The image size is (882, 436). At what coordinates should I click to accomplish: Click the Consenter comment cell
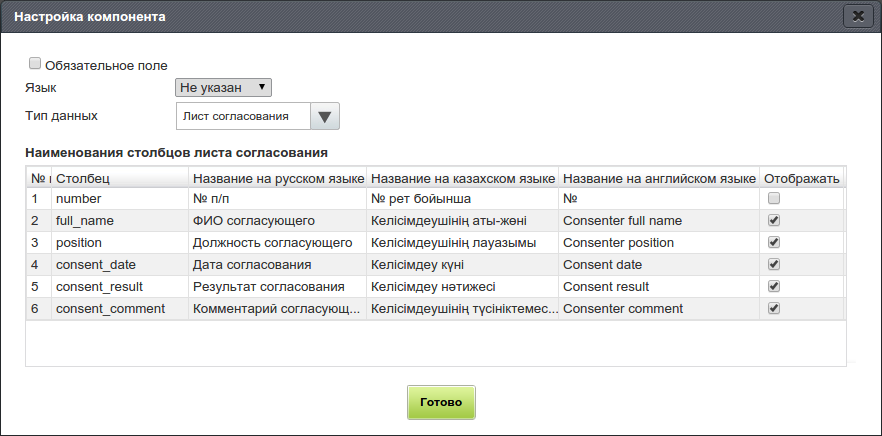[x=659, y=308]
